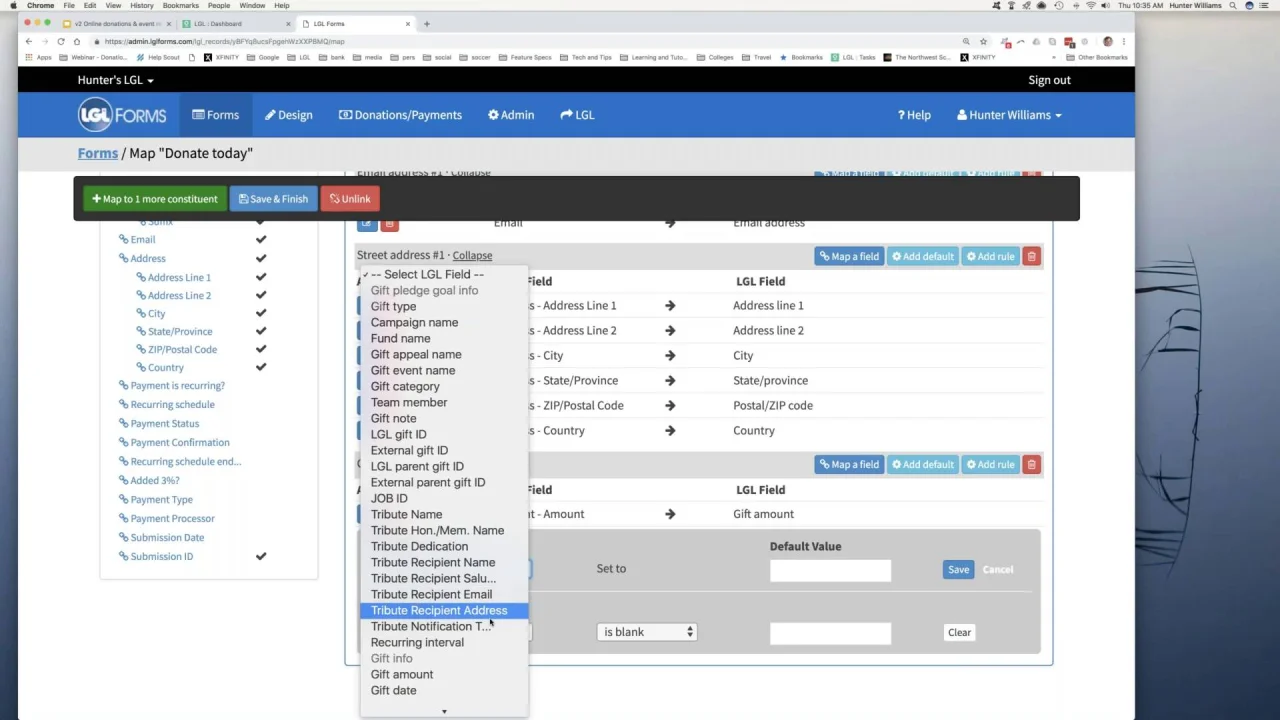Image resolution: width=1280 pixels, height=720 pixels.
Task: Click the Default Value input field
Action: [830, 569]
